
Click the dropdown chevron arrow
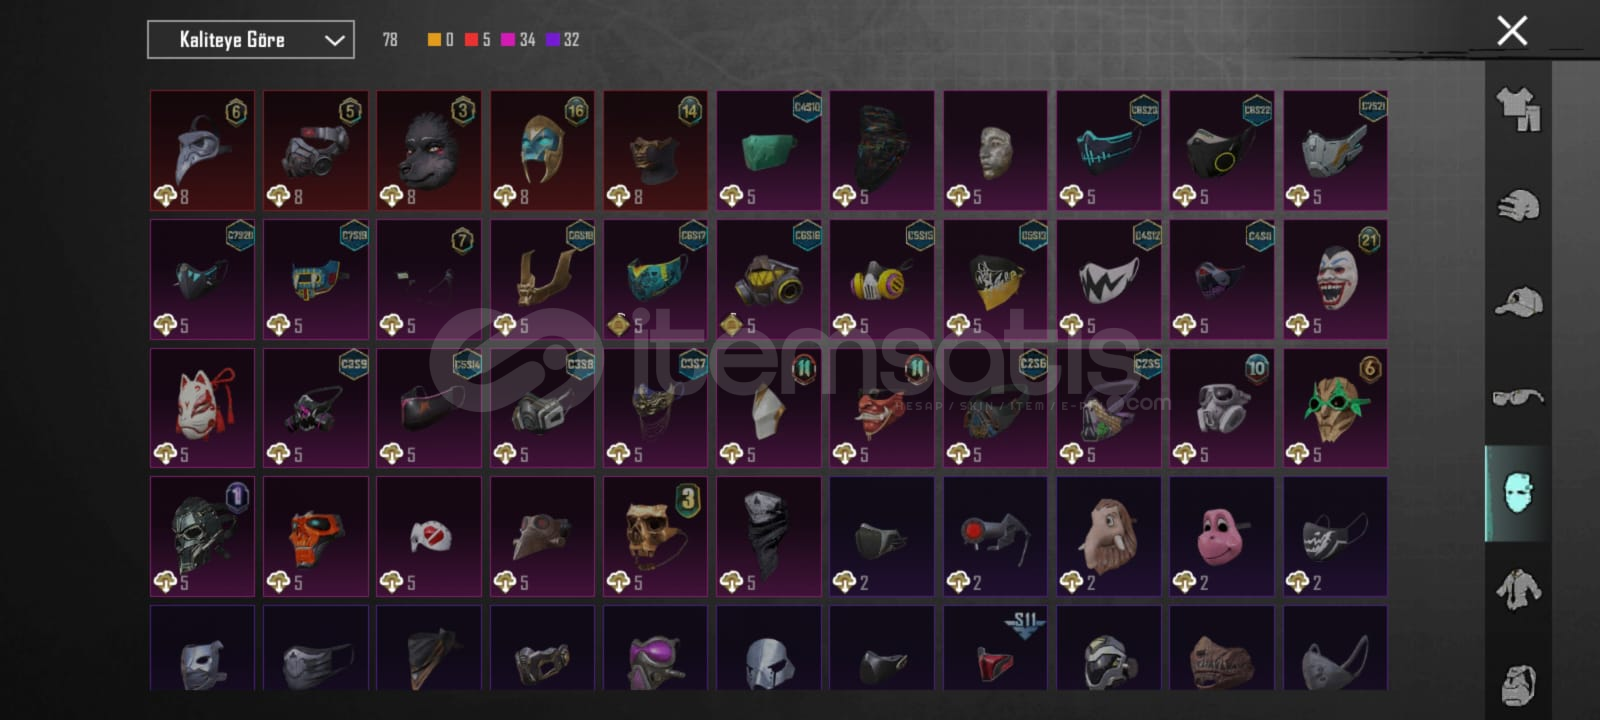pos(334,40)
